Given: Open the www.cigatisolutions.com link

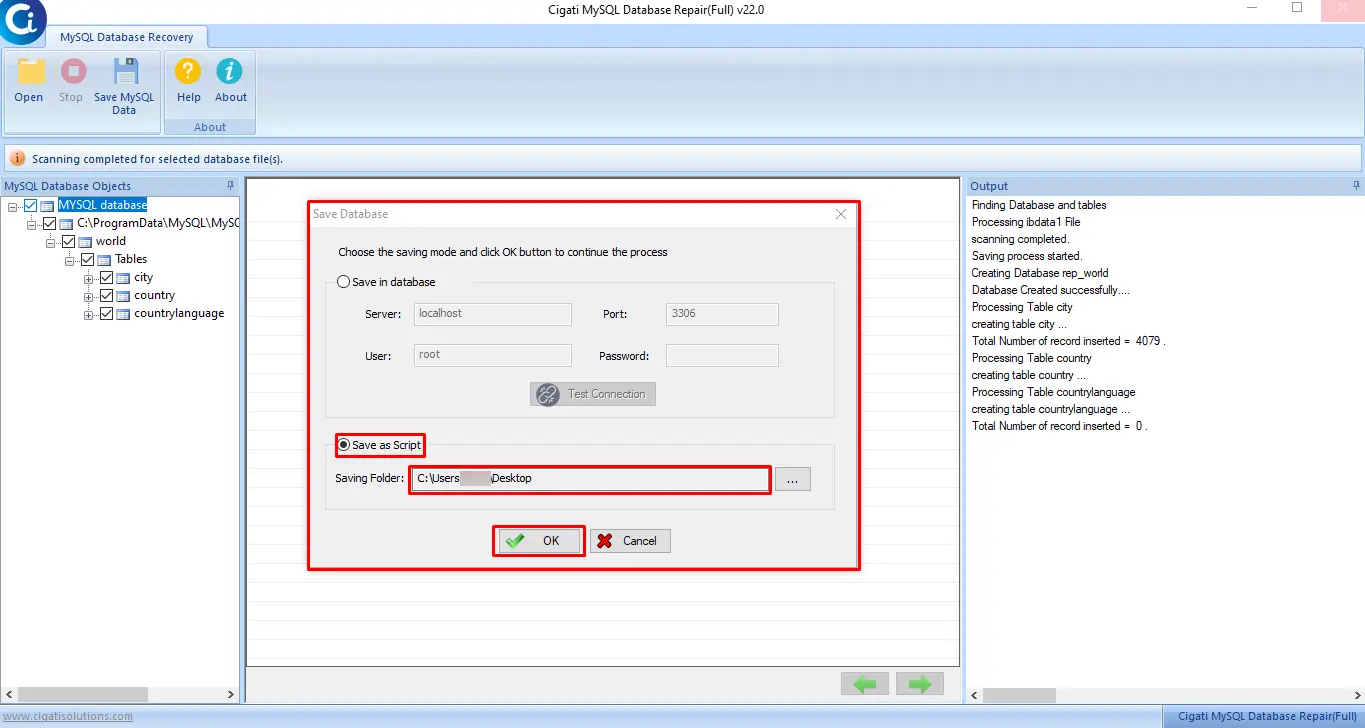Looking at the screenshot, I should [x=67, y=716].
